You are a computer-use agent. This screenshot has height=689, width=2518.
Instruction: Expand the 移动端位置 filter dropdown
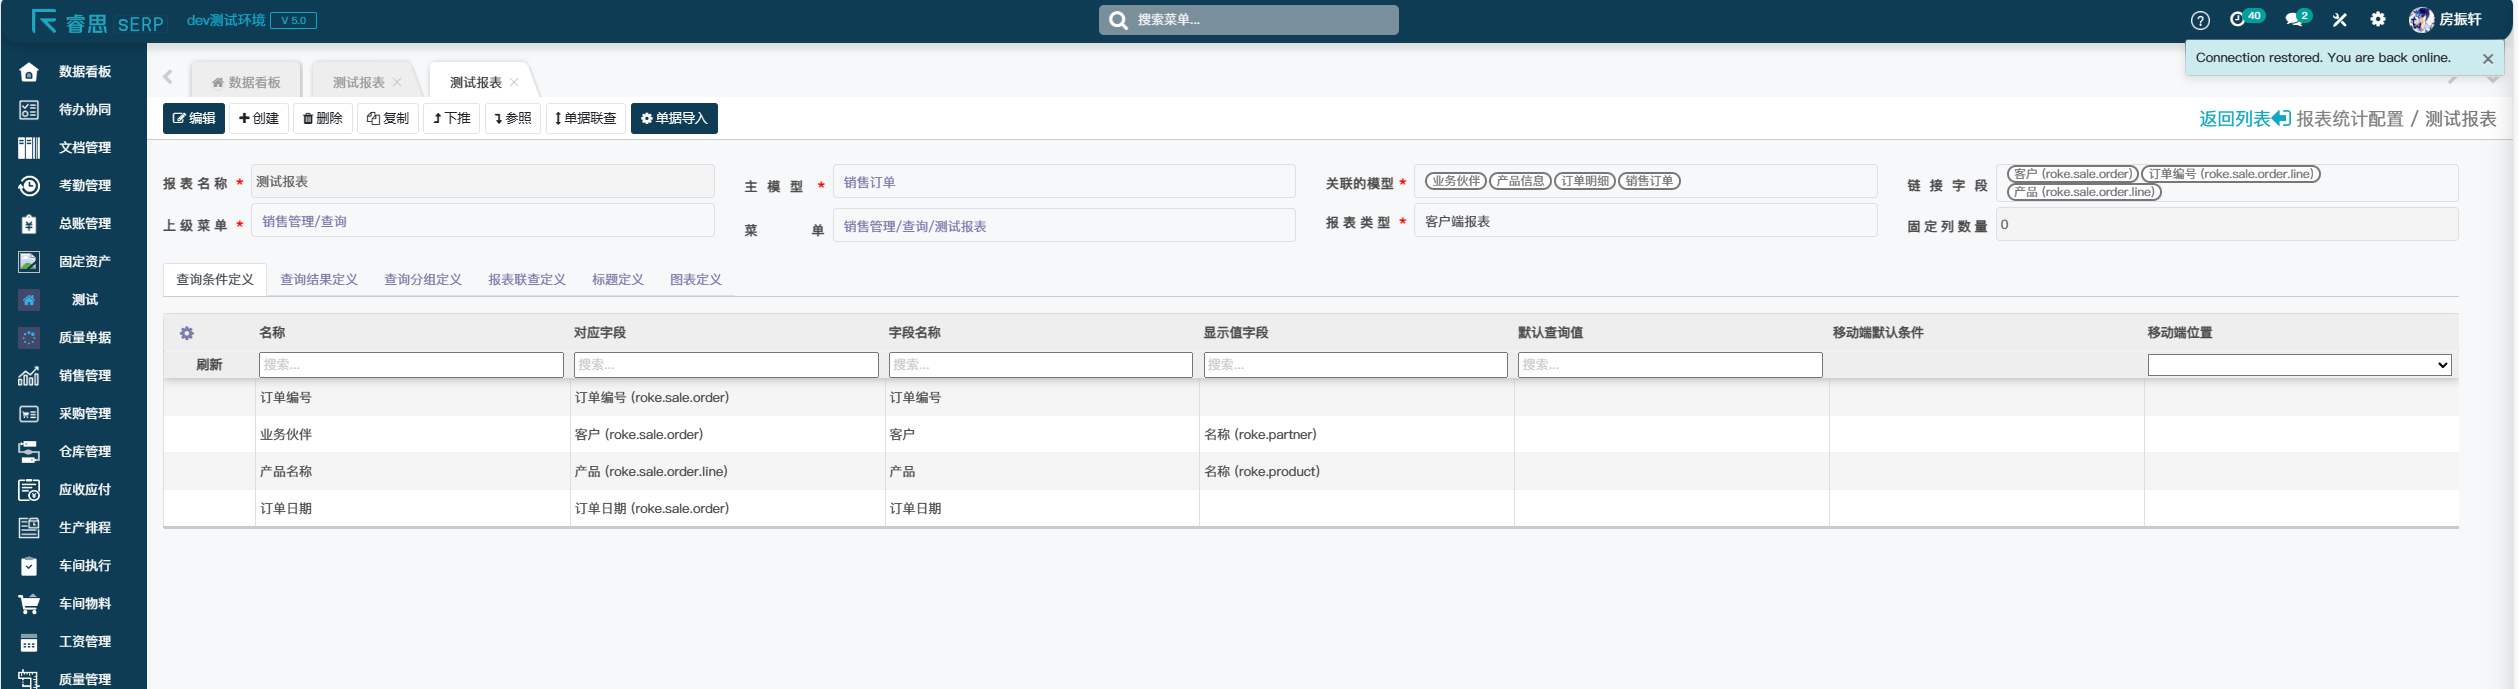(x=2298, y=365)
